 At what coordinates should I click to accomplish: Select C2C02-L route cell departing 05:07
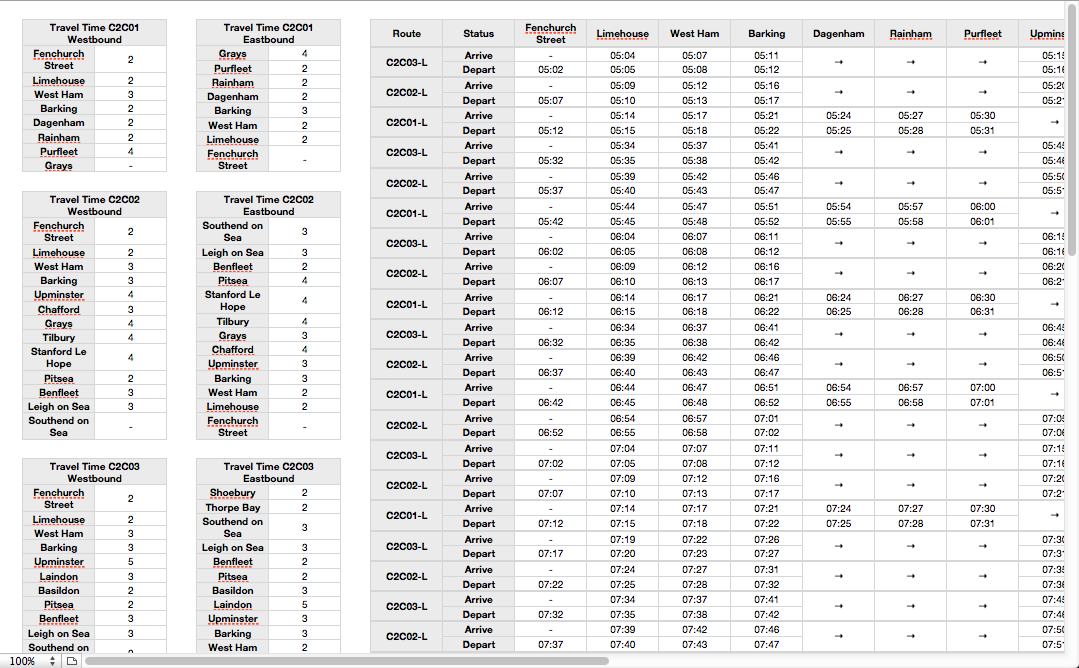coord(406,92)
